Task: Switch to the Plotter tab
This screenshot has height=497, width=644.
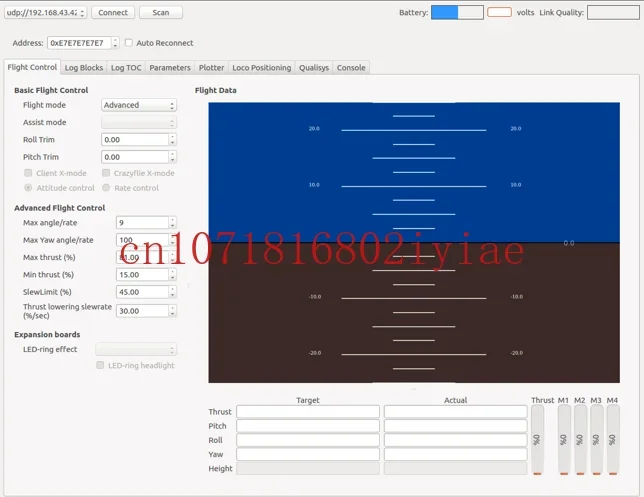Action: [x=211, y=68]
